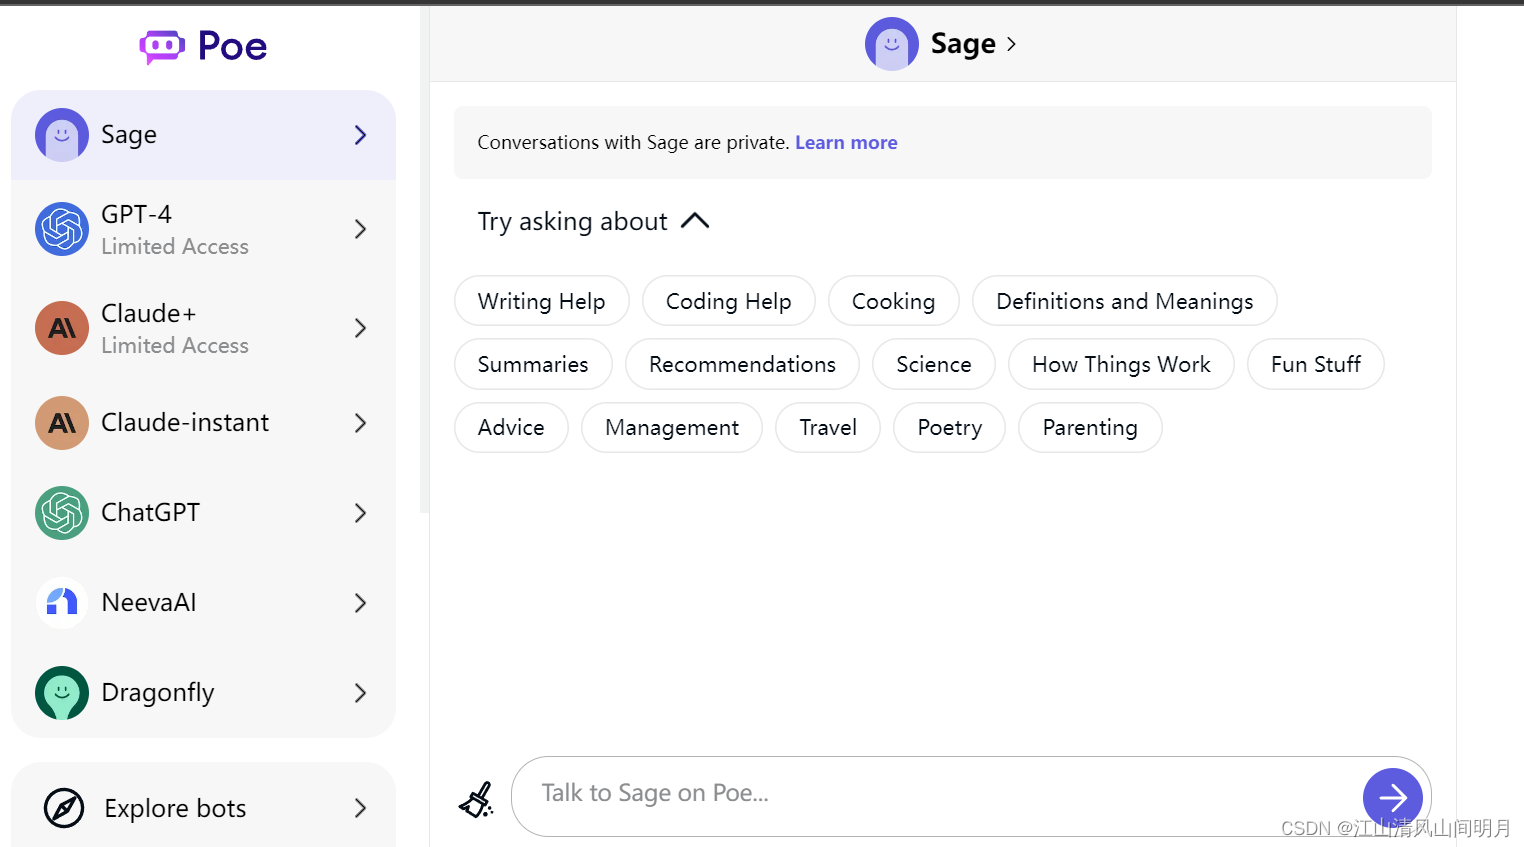Choose the Travel suggestion
The image size is (1524, 847).
[x=828, y=427]
